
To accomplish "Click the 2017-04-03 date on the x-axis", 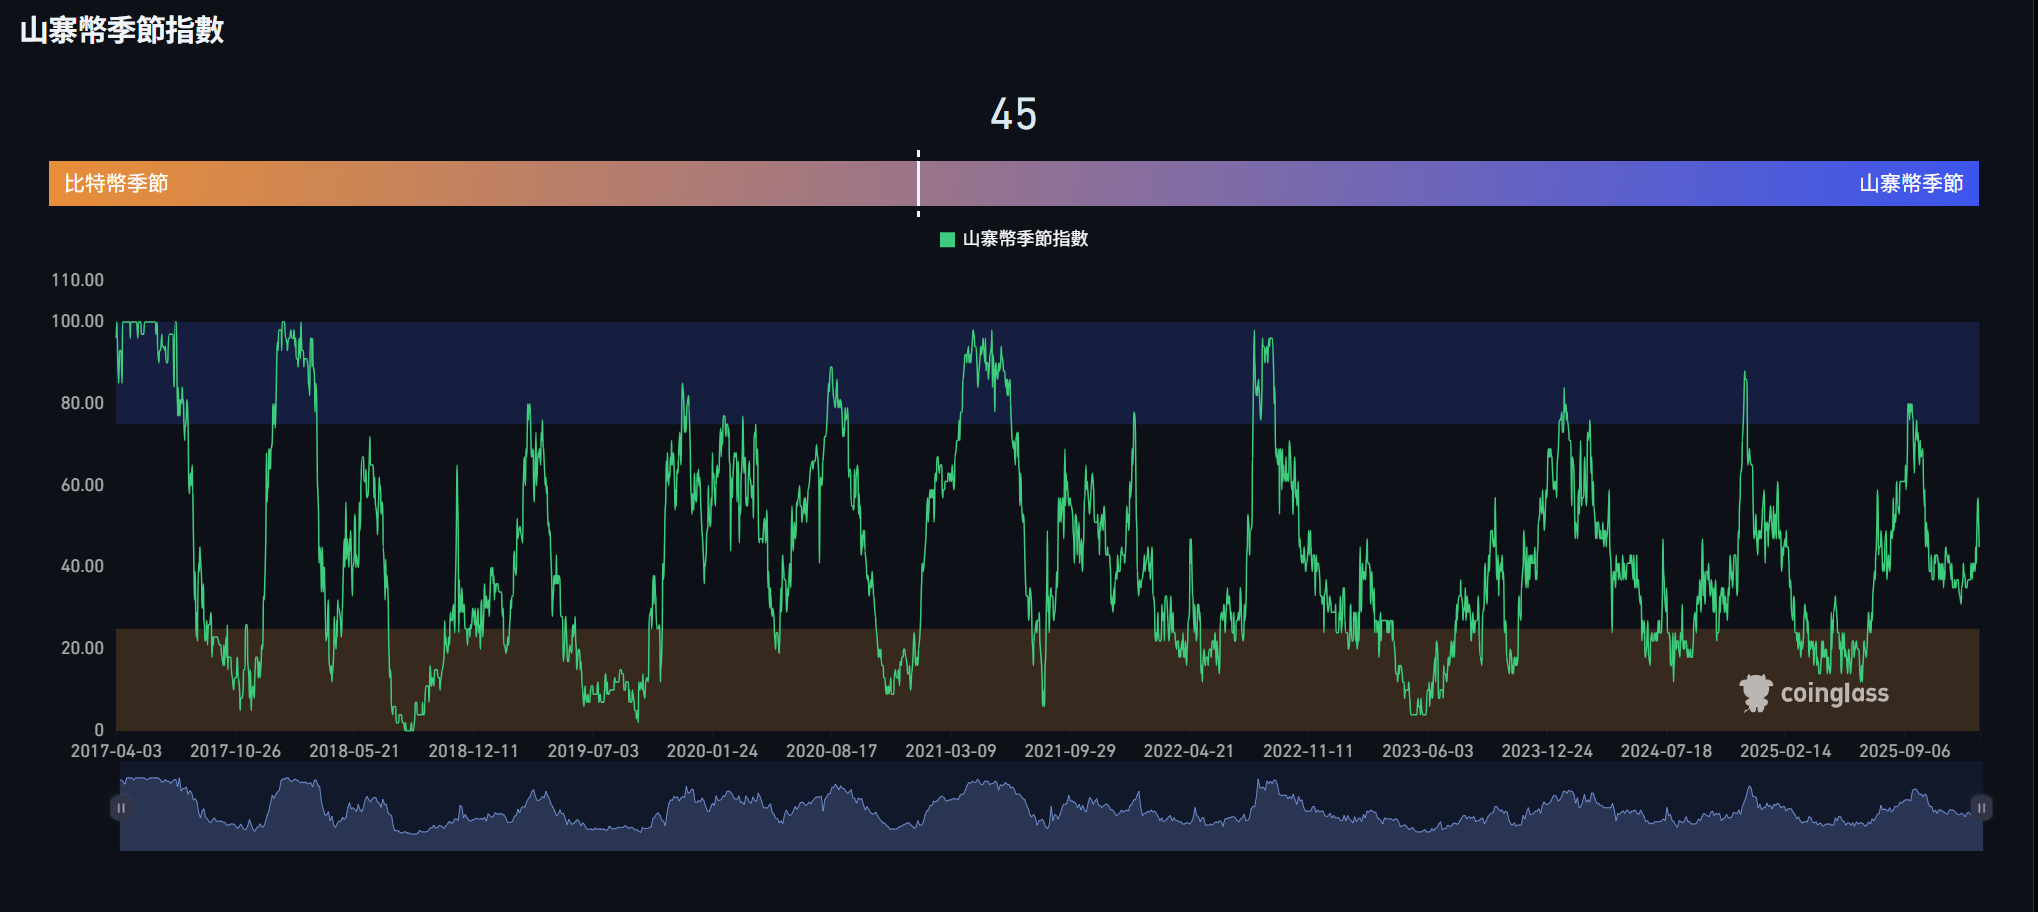I will 116,751.
